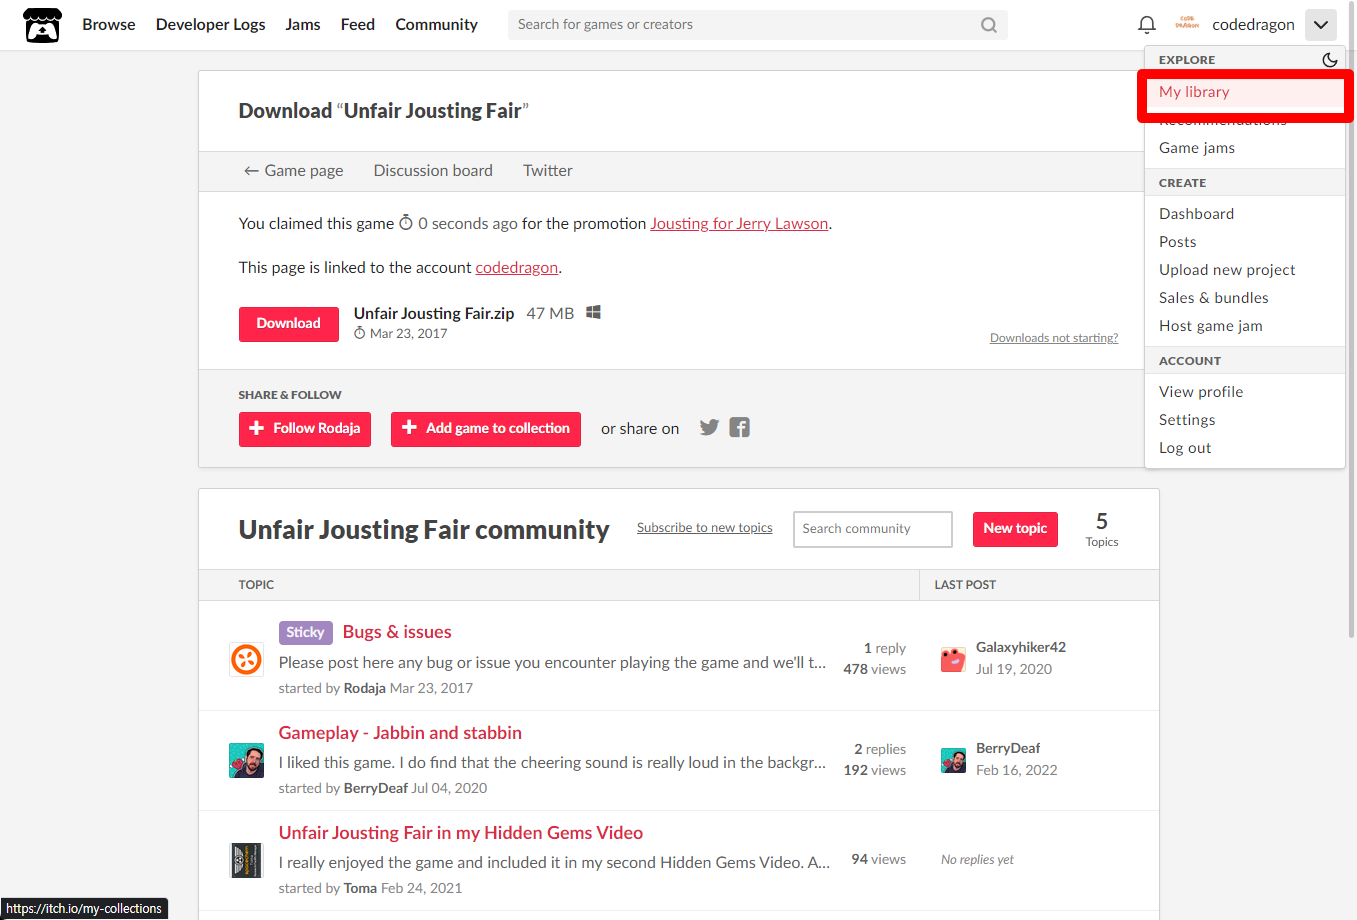This screenshot has width=1357, height=920.
Task: Click the search magnifier icon
Action: (x=989, y=25)
